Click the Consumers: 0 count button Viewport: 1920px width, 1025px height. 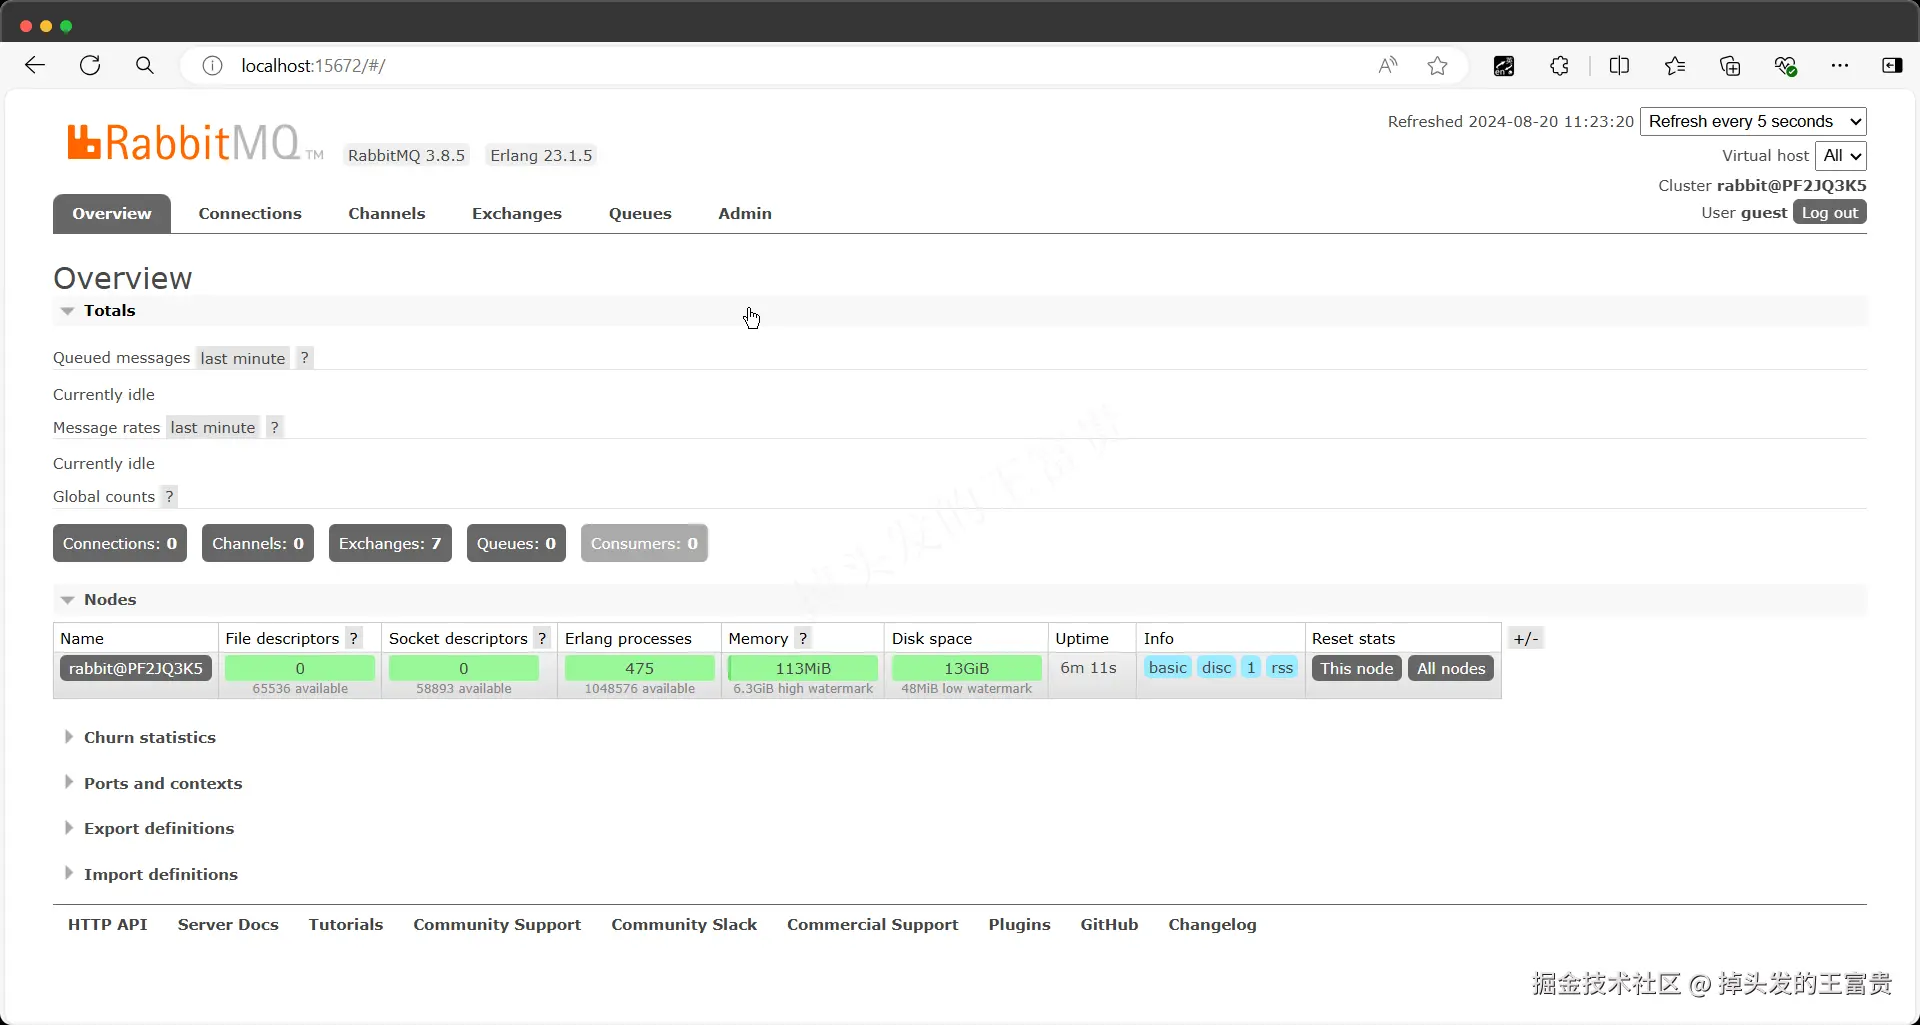tap(644, 543)
